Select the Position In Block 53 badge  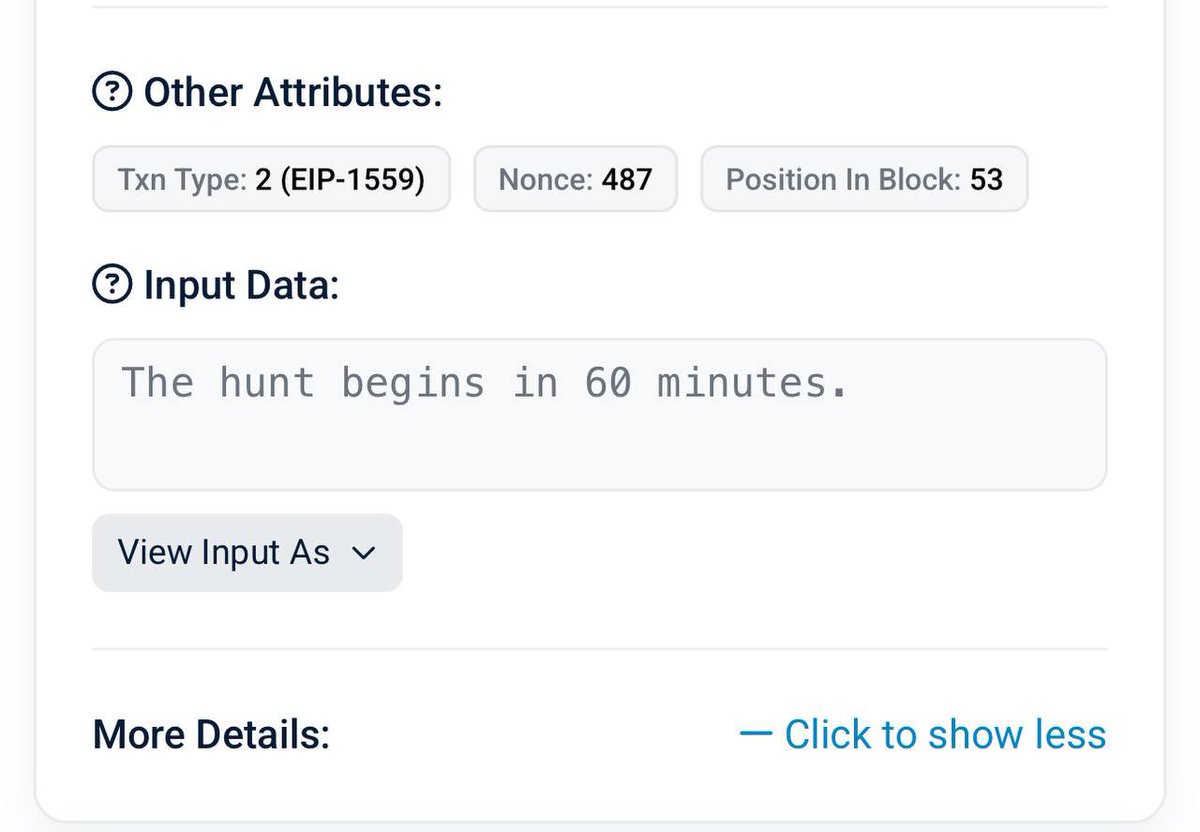(864, 179)
